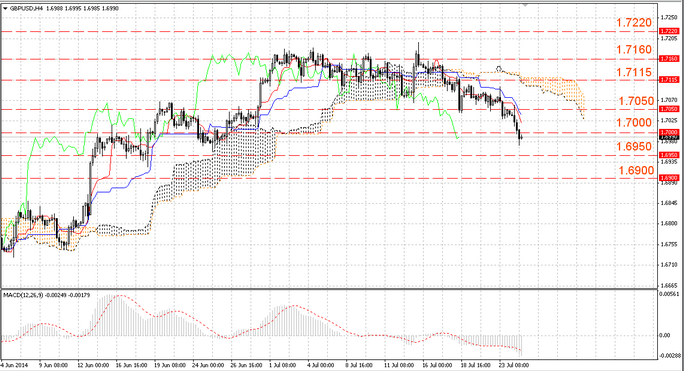The width and height of the screenshot is (685, 371).
Task: Click the 4 Jul 00:00 time label
Action: tap(322, 365)
